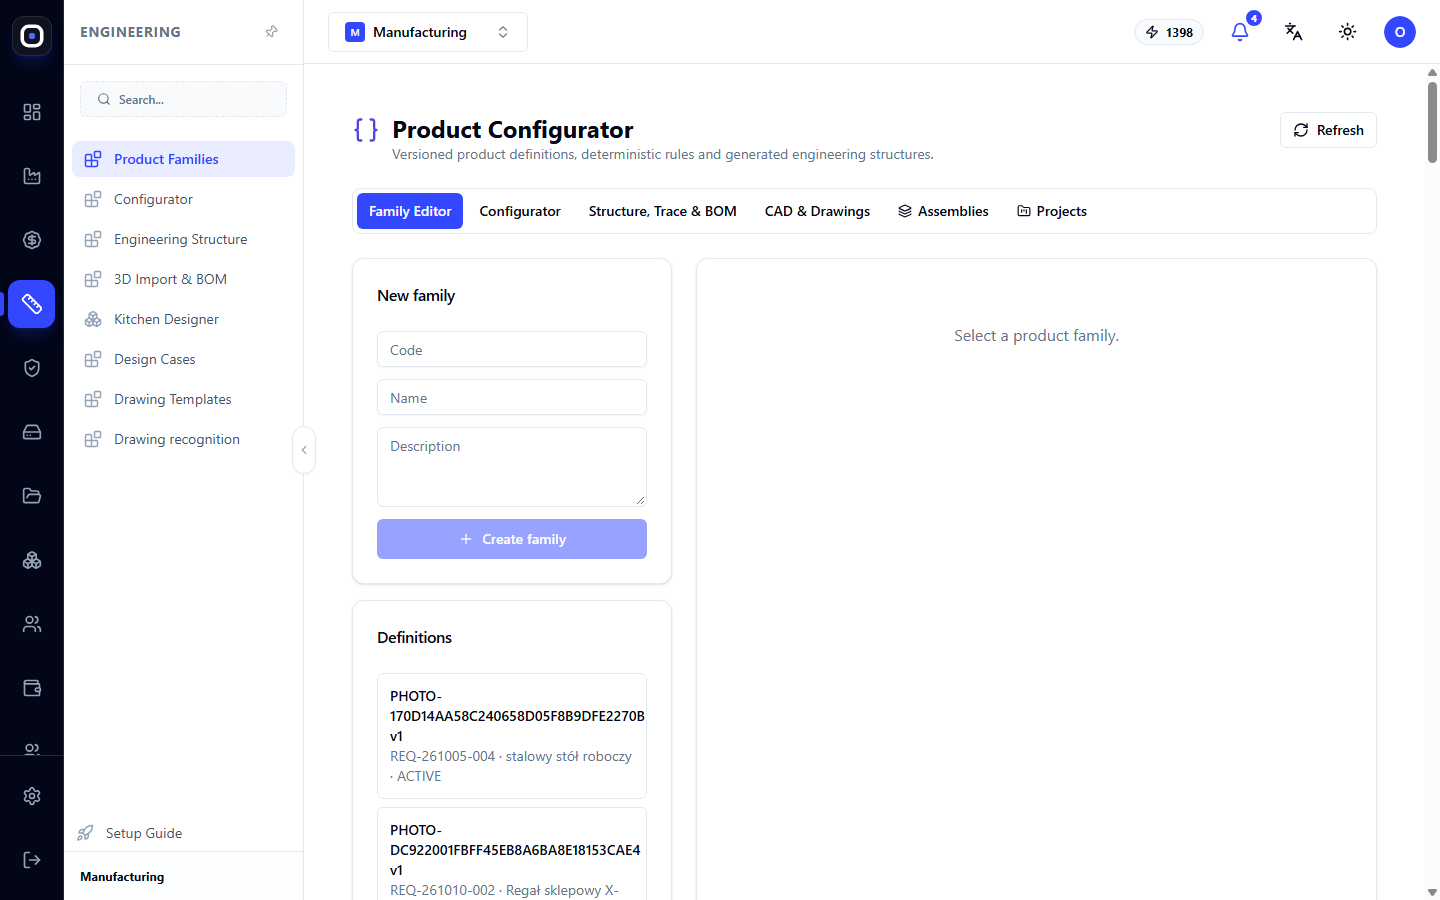Open the stacked cubes icon in left rail
Viewport: 1440px width, 900px height.
pyautogui.click(x=32, y=560)
